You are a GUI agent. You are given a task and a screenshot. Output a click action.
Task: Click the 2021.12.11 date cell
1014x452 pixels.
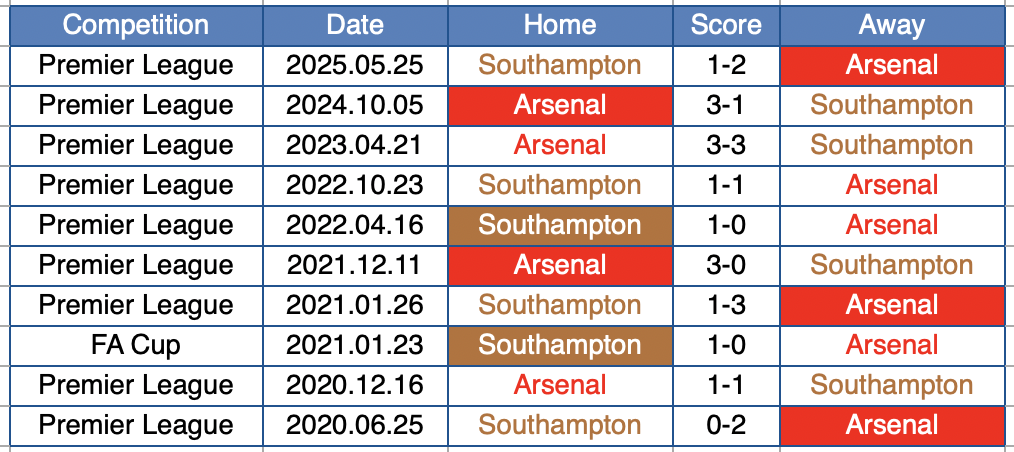(x=355, y=265)
